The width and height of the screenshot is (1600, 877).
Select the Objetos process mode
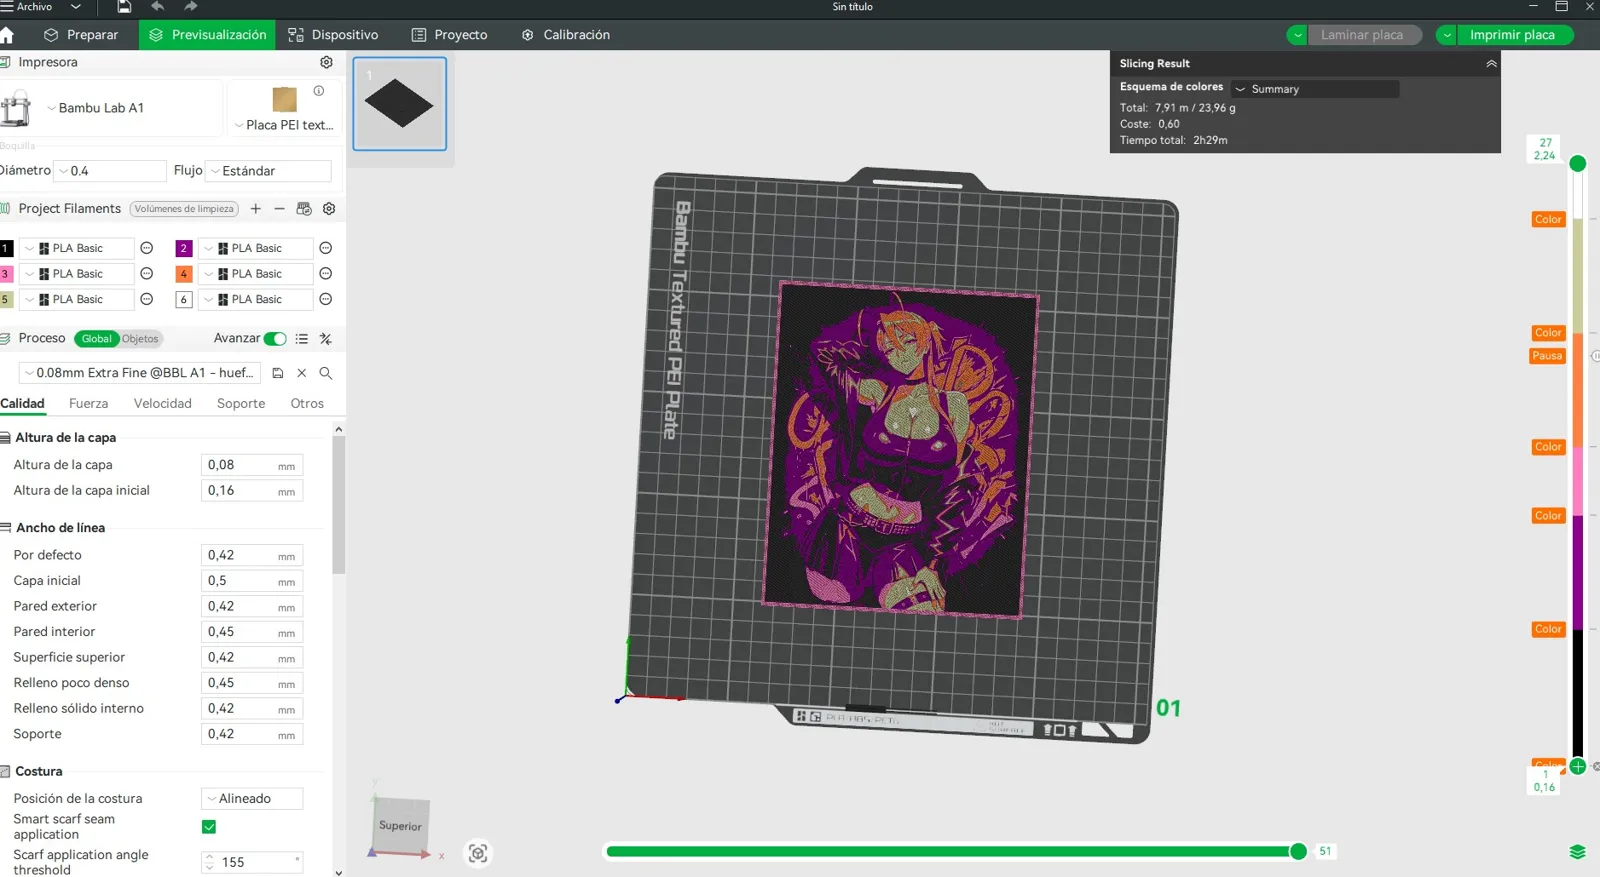140,339
